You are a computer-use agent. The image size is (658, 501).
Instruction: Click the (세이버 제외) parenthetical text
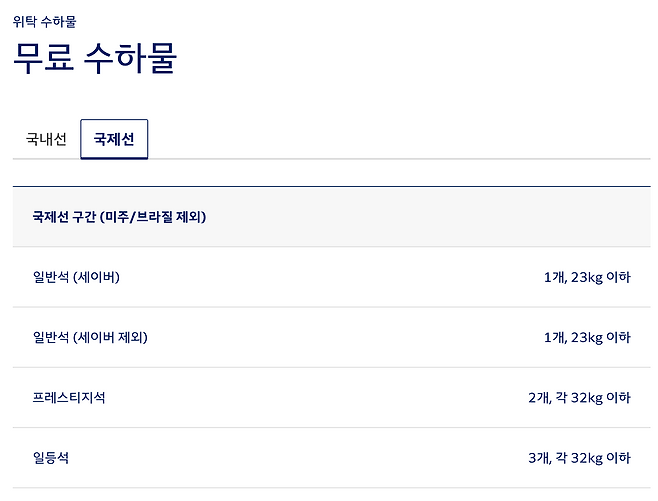coord(110,337)
